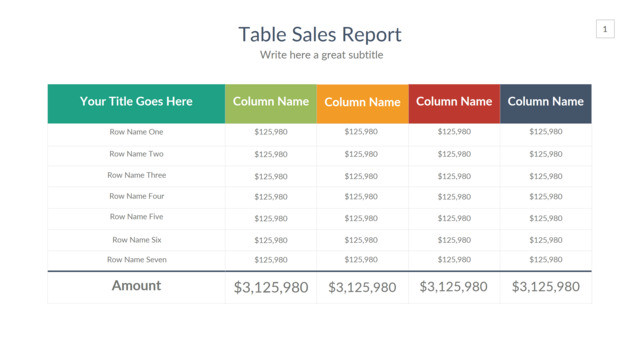
Task: Click the Amount label in the total row
Action: click(x=136, y=286)
